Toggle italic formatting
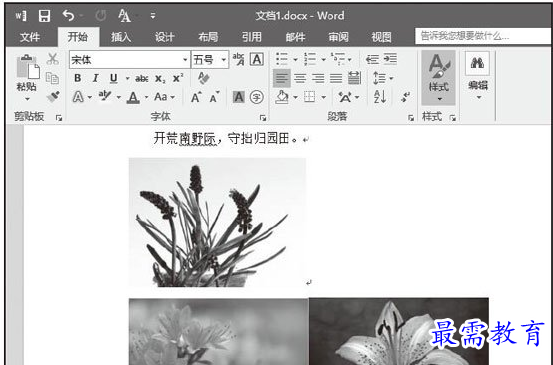Screen dimensions: 553x365 (x=95, y=78)
